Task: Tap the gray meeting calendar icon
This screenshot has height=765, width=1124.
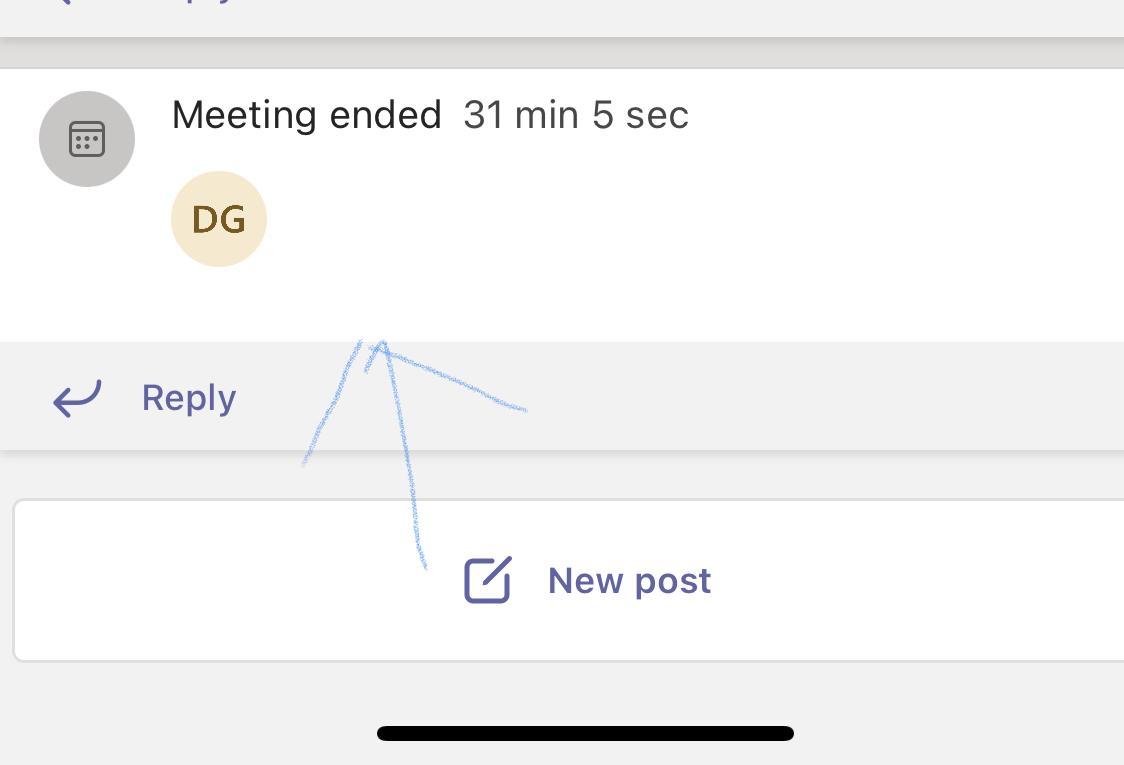Action: click(87, 139)
